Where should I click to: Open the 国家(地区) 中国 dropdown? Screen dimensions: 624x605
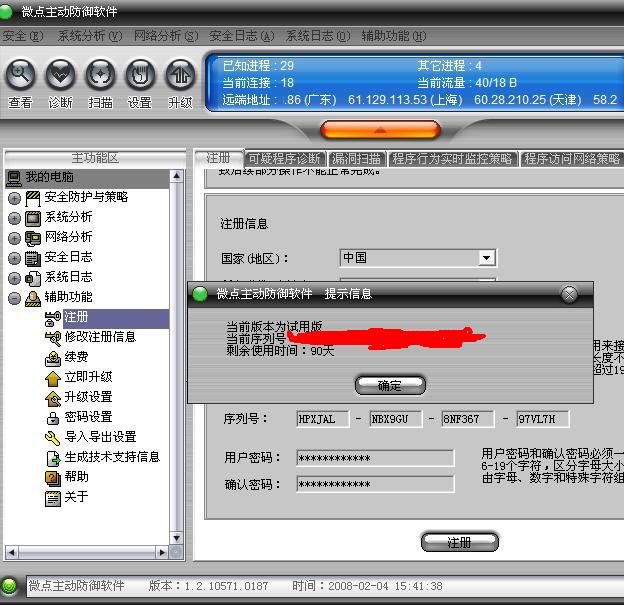[486, 258]
